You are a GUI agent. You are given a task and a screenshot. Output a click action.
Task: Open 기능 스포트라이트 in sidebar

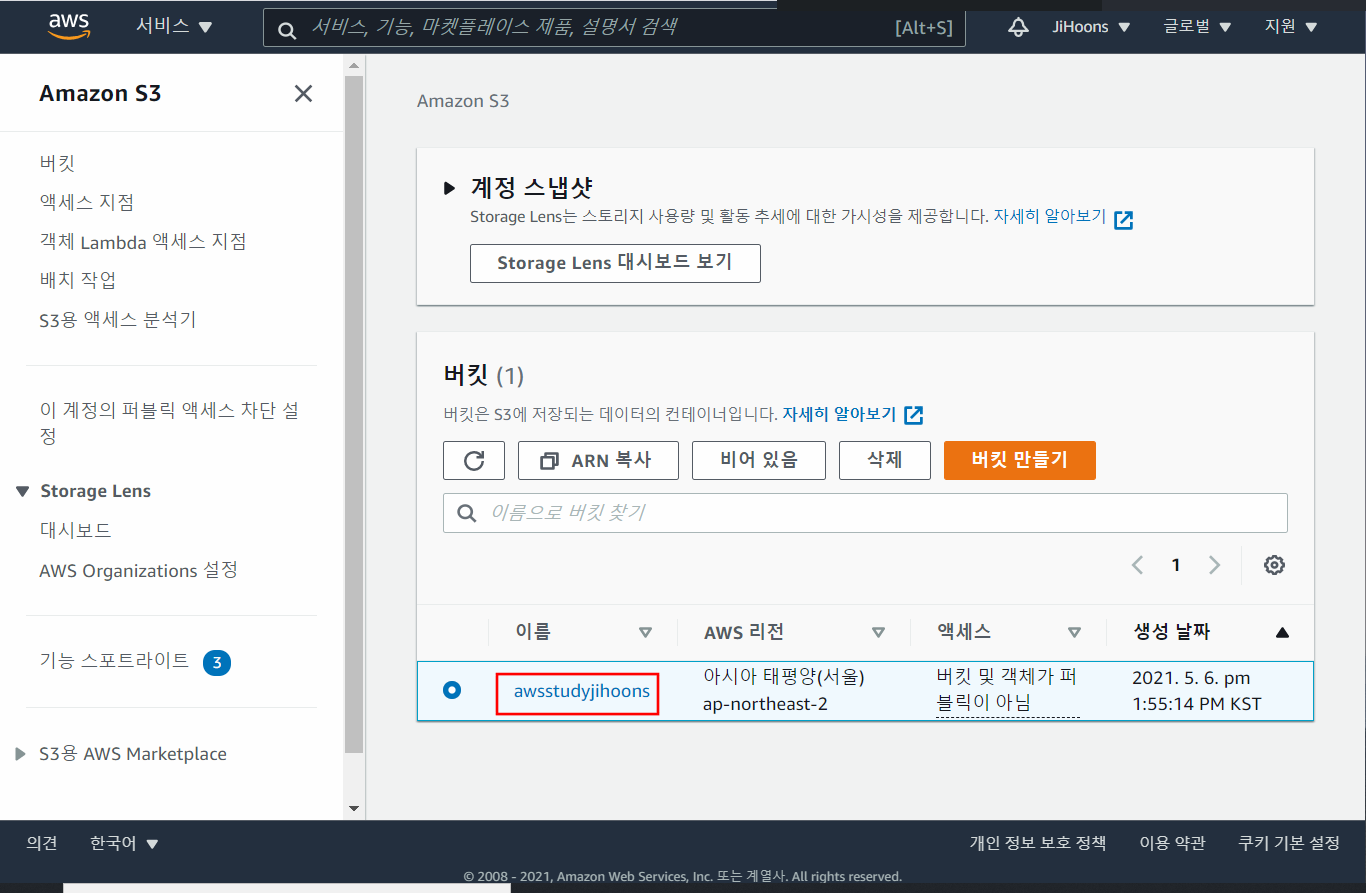click(x=114, y=661)
